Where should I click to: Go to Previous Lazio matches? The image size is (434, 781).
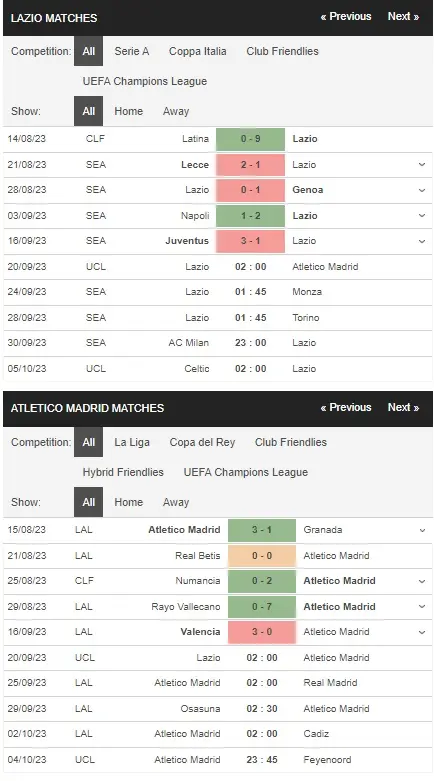pyautogui.click(x=346, y=16)
